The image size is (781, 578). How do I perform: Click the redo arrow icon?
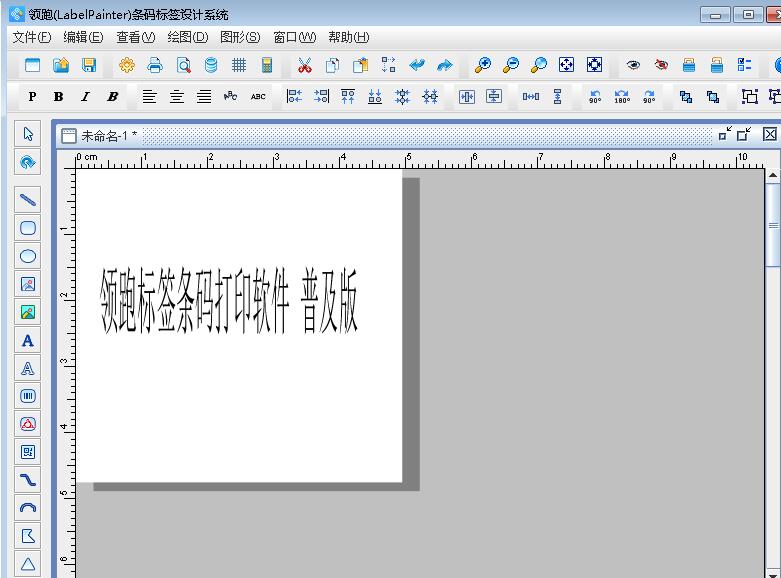[x=444, y=65]
